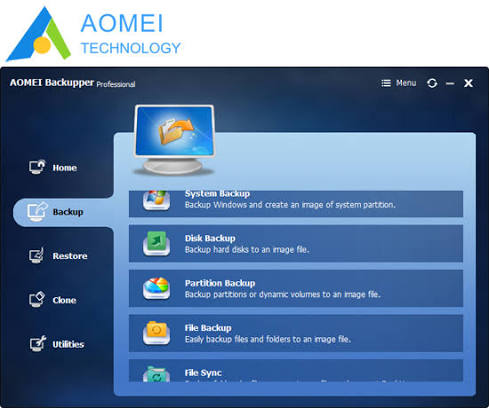Close the AOMEI Backupper window

tap(468, 83)
